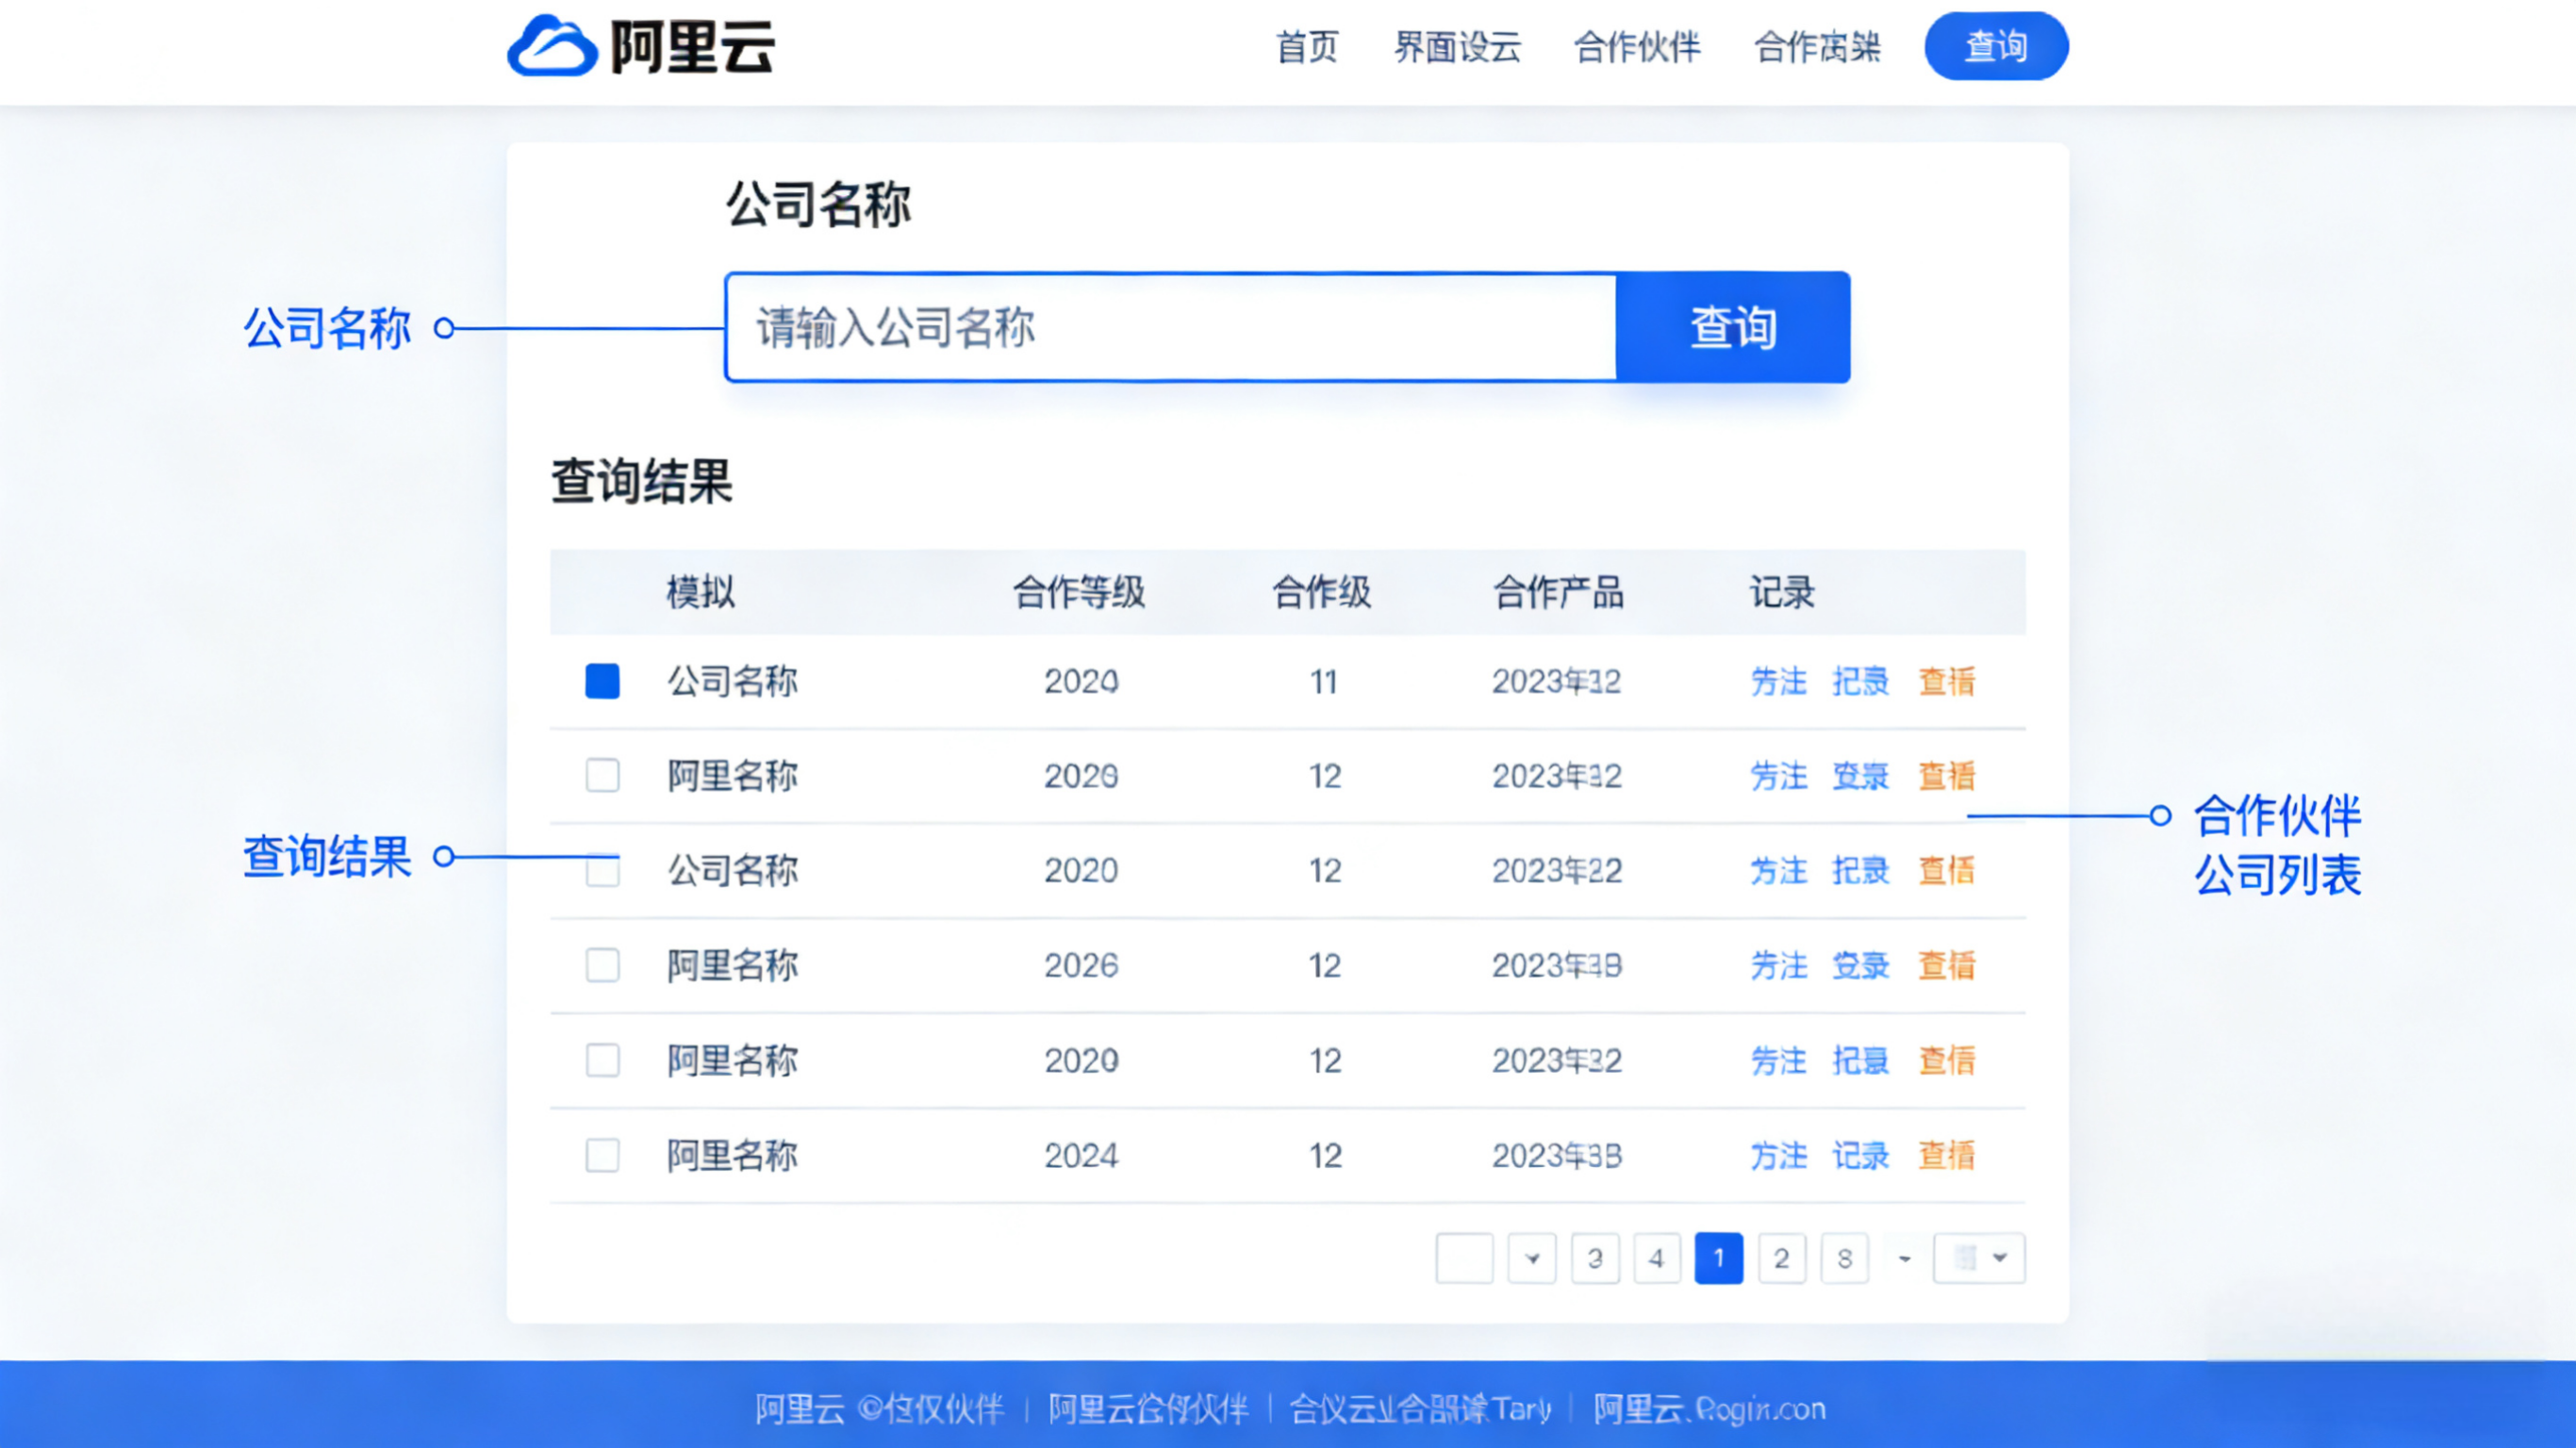
Task: Open the 合作伙伴 navigation menu item
Action: 1638,47
